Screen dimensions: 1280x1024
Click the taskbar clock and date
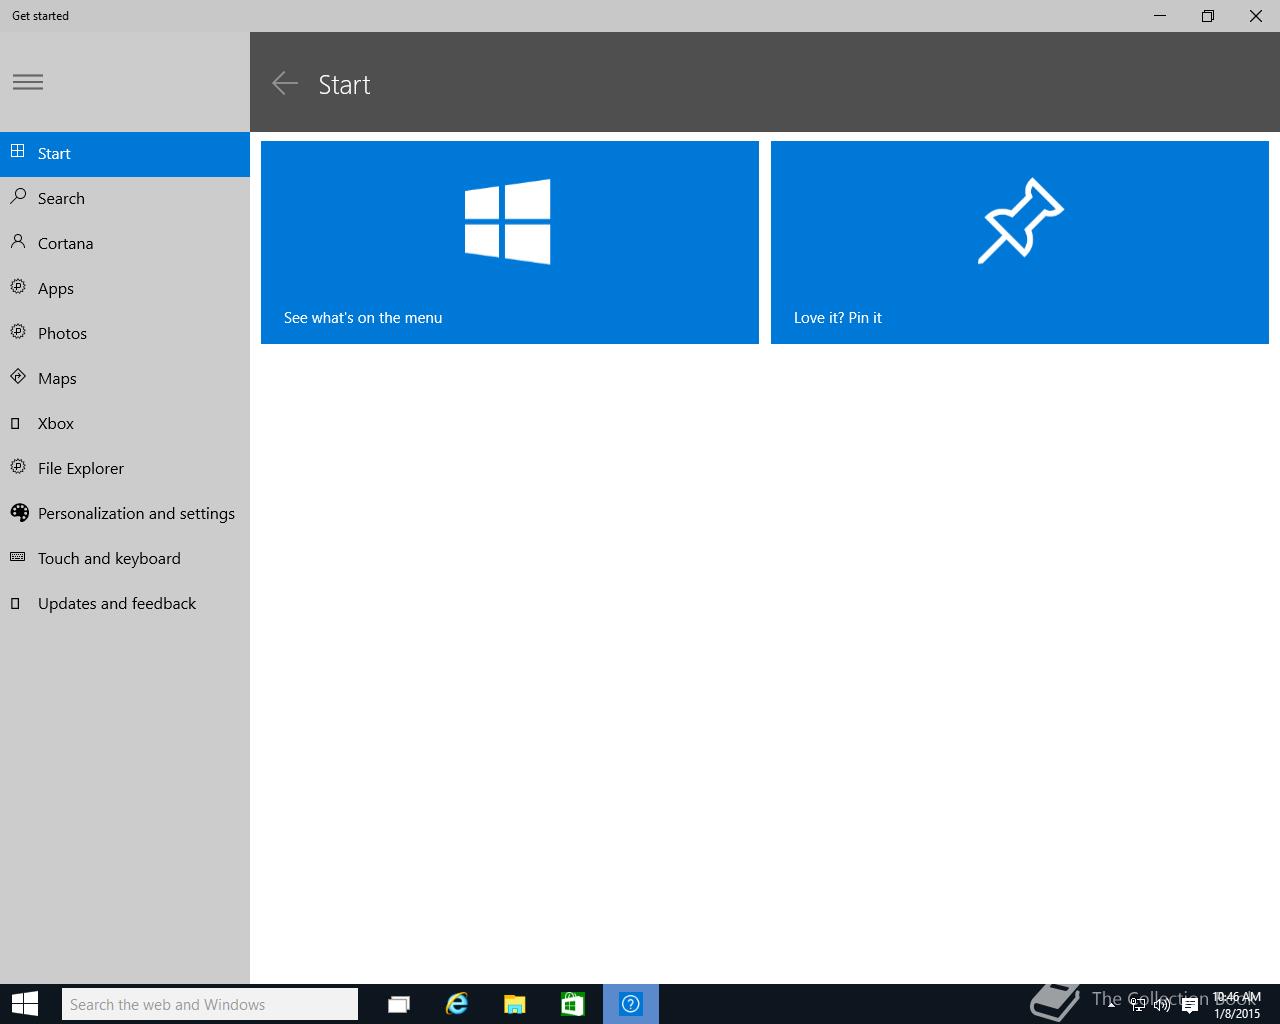pyautogui.click(x=1237, y=1005)
